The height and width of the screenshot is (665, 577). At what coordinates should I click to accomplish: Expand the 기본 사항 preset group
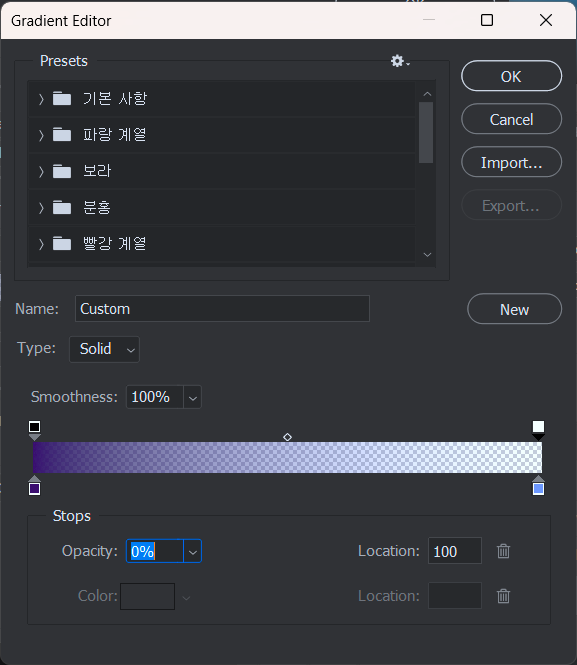pyautogui.click(x=41, y=99)
